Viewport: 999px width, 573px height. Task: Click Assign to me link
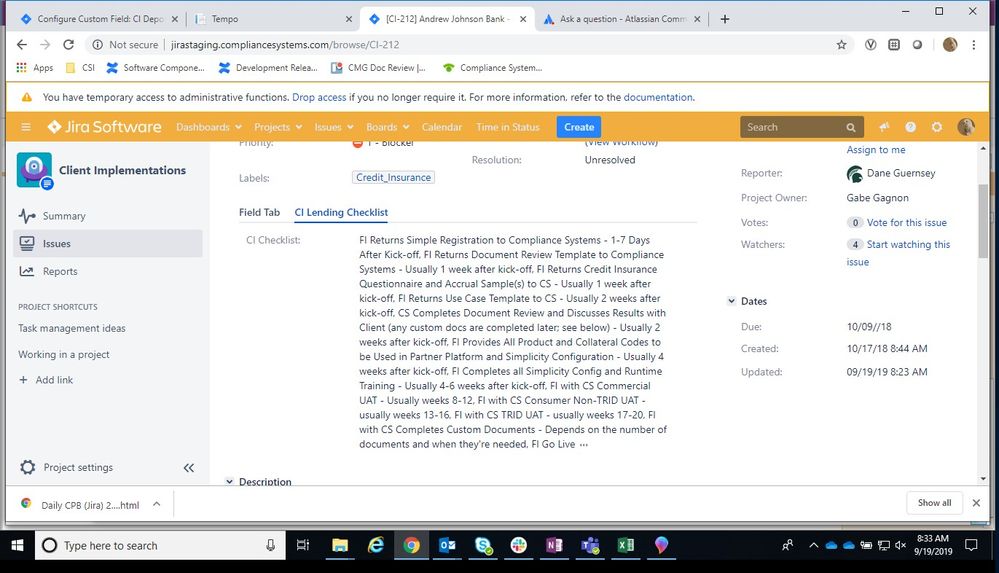(875, 150)
